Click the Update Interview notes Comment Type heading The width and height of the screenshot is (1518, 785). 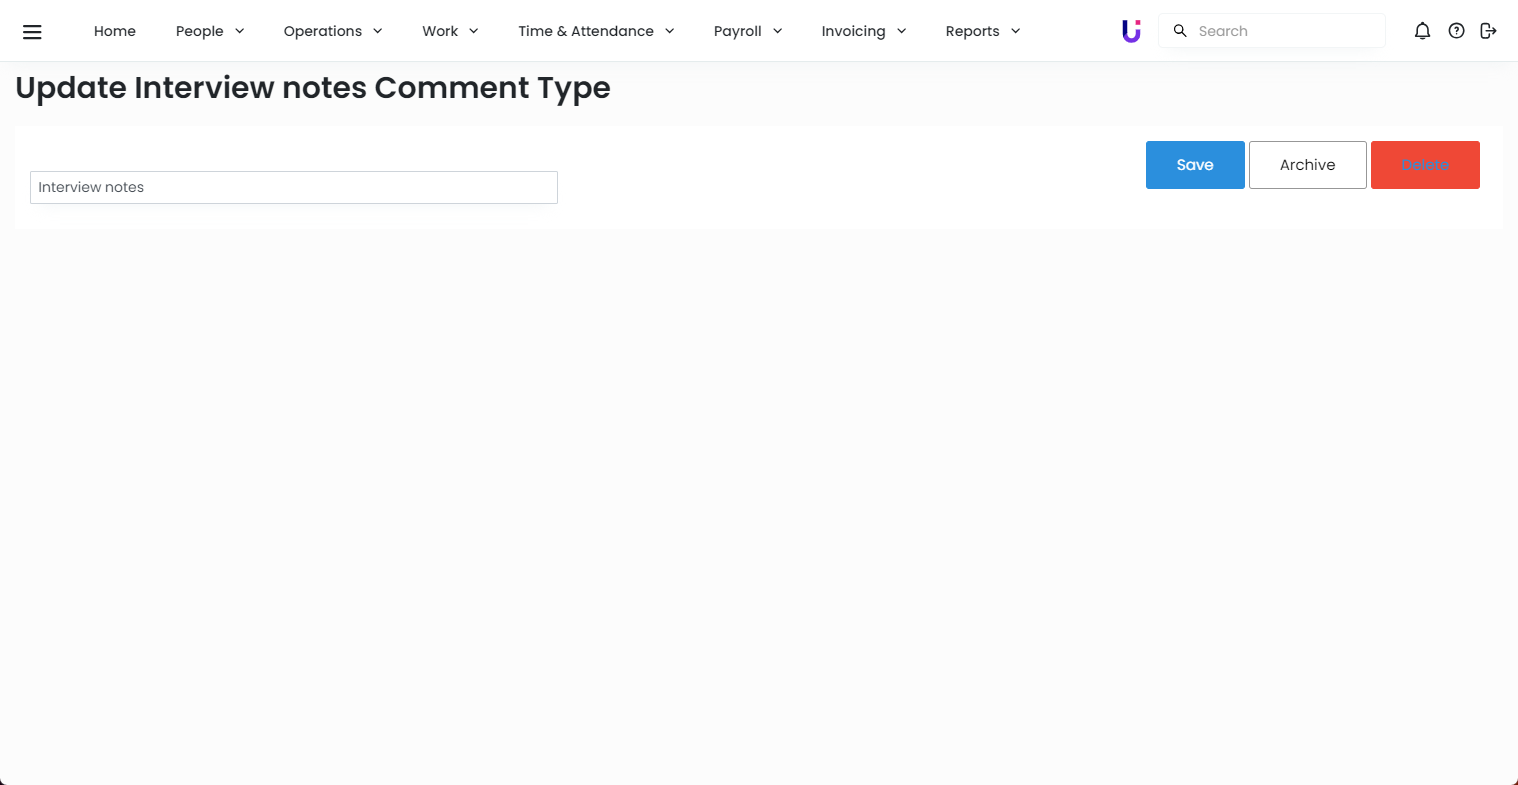tap(313, 88)
